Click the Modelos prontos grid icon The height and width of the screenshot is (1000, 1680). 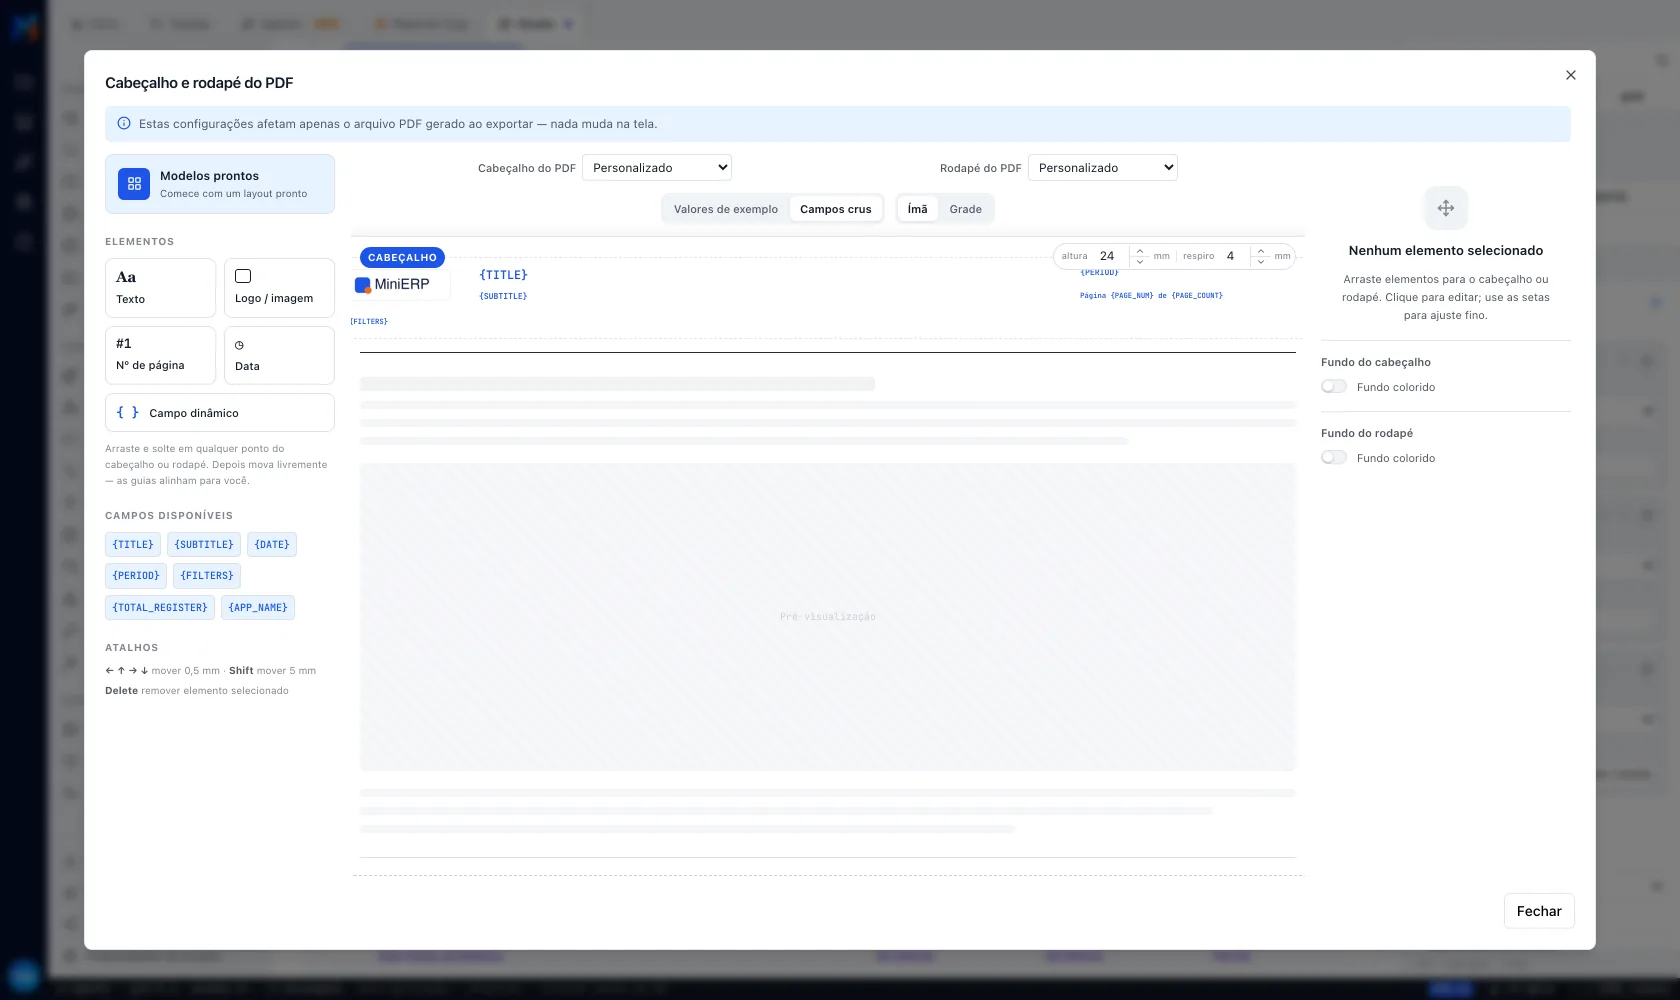click(134, 184)
